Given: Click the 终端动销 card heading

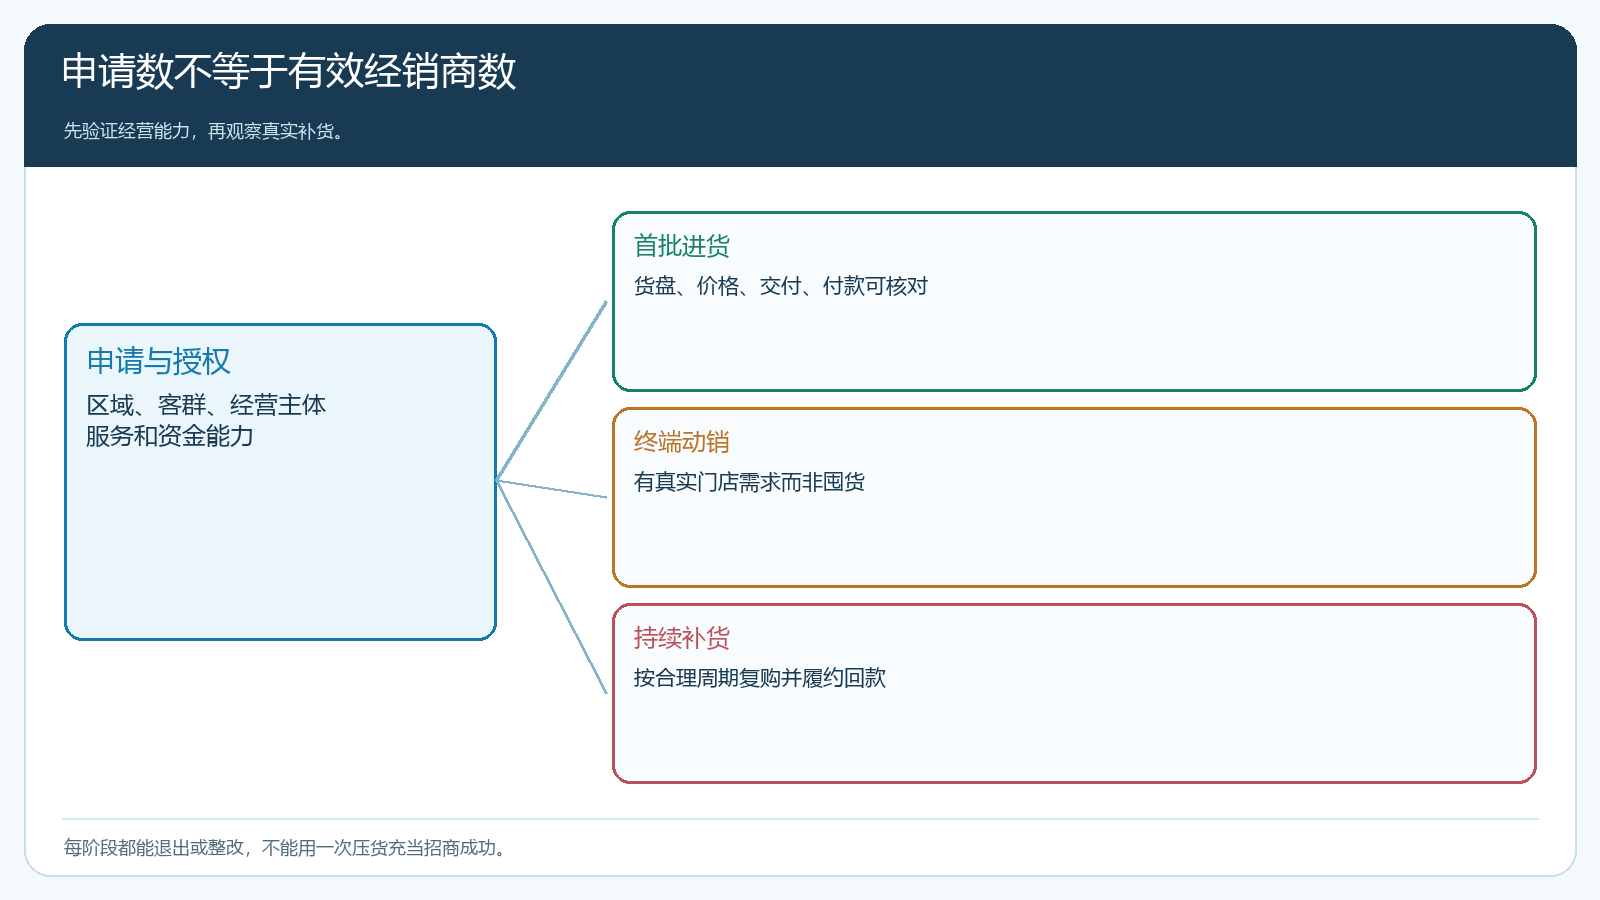Looking at the screenshot, I should click(x=682, y=442).
